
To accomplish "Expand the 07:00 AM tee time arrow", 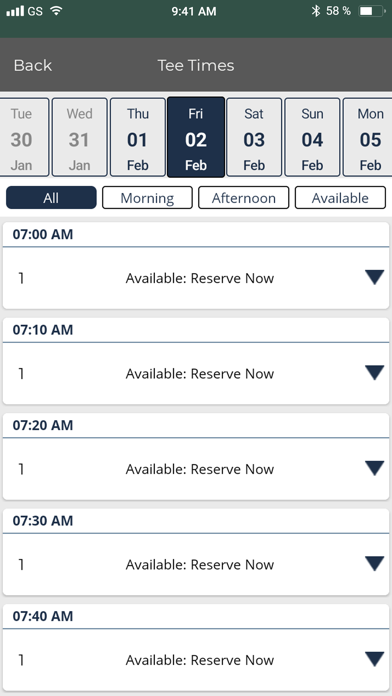I will click(x=374, y=278).
